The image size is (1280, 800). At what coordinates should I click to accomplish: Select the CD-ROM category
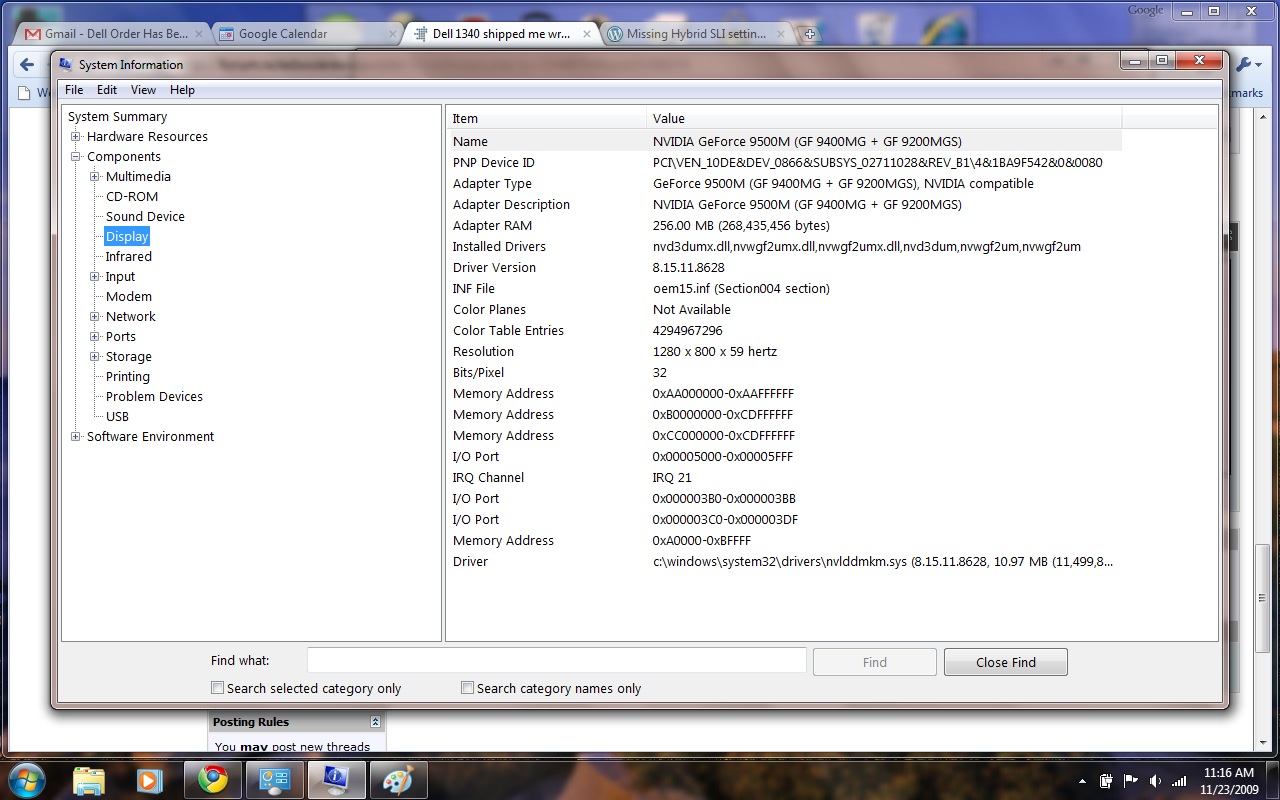click(132, 196)
